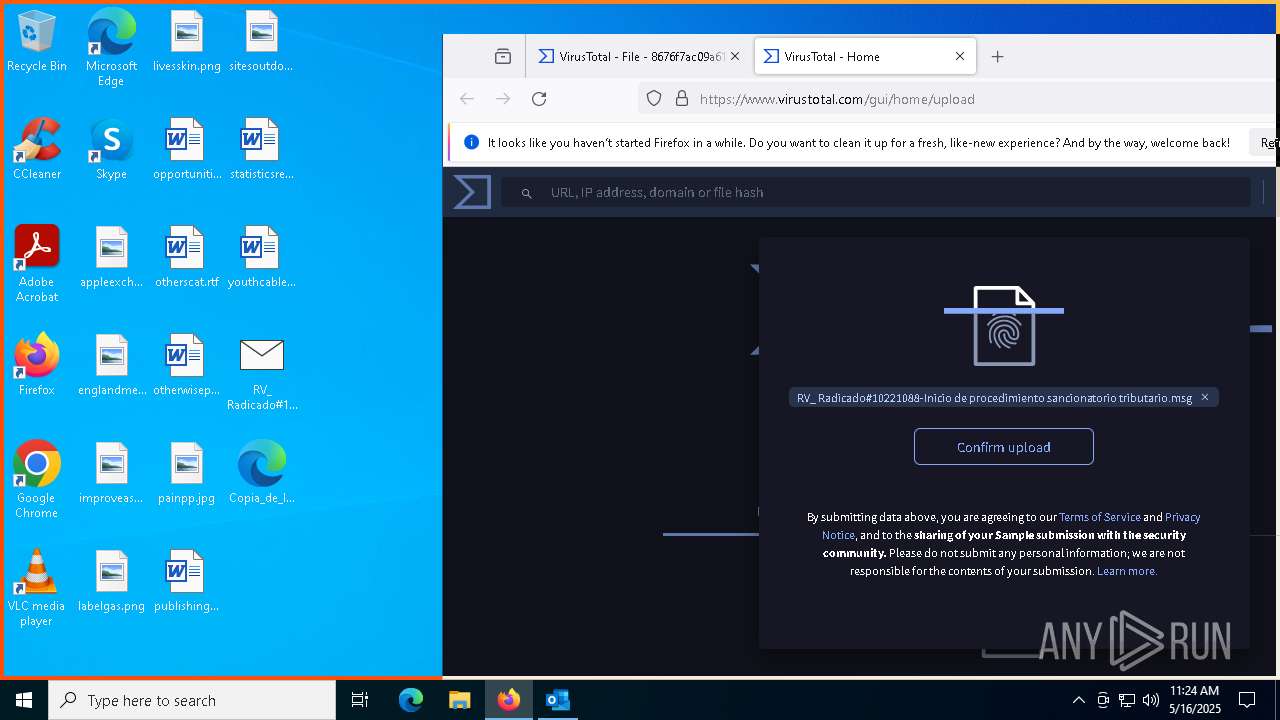Remove the selected .msg file chip

(1205, 397)
